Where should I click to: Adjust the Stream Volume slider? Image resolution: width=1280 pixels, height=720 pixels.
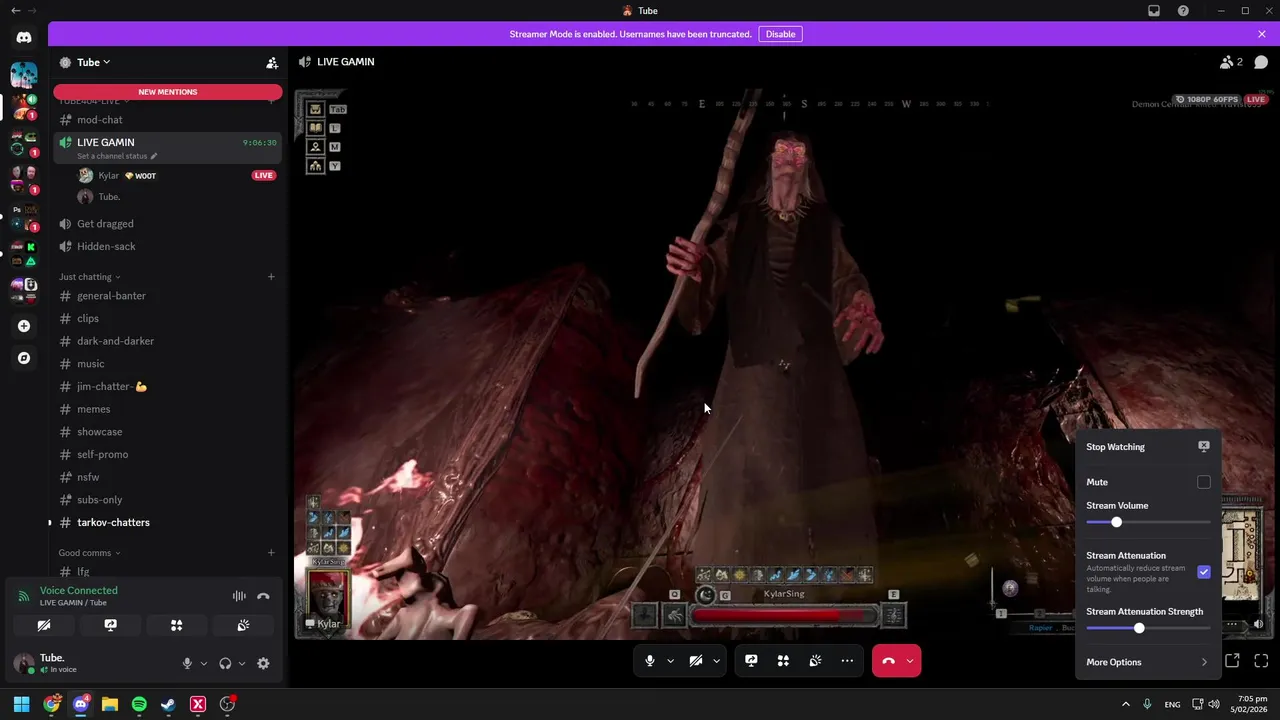(1148, 522)
